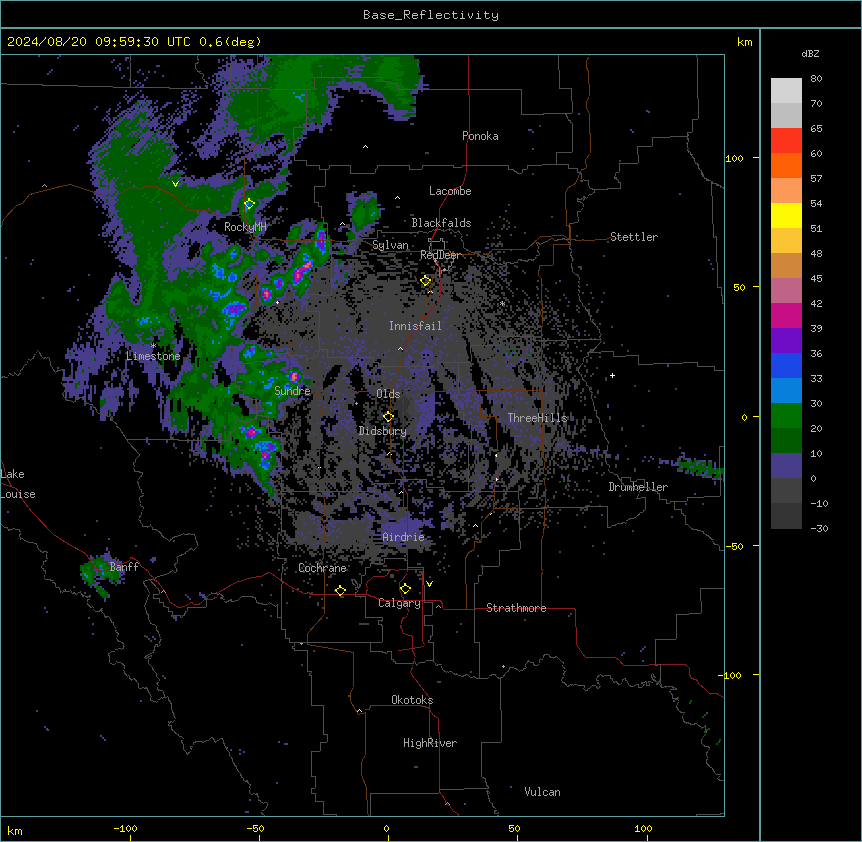Click the Sundre label
This screenshot has height=842, width=862.
[292, 391]
